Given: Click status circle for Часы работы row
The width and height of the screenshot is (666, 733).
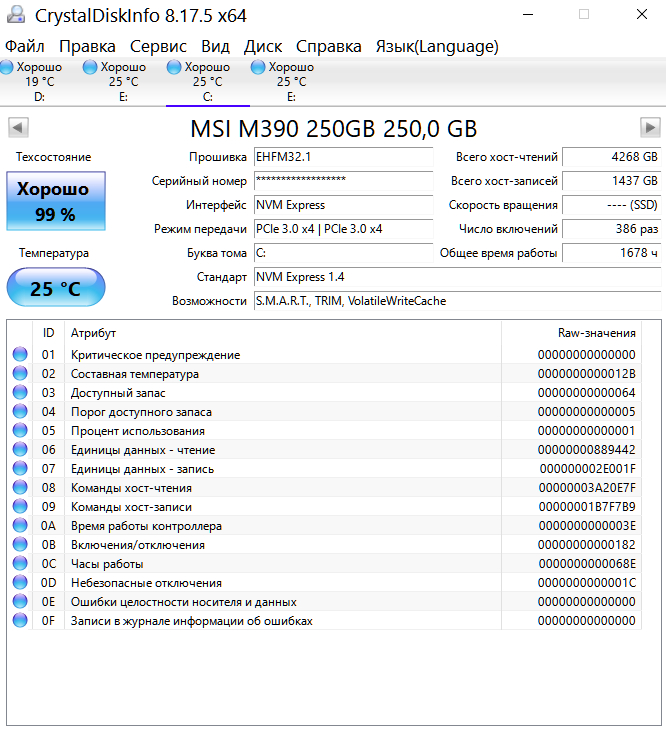Looking at the screenshot, I should click(20, 563).
